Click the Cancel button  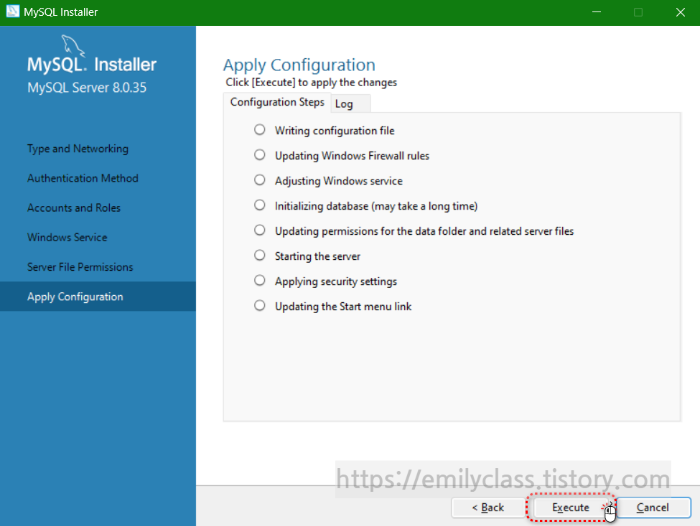[x=653, y=507]
